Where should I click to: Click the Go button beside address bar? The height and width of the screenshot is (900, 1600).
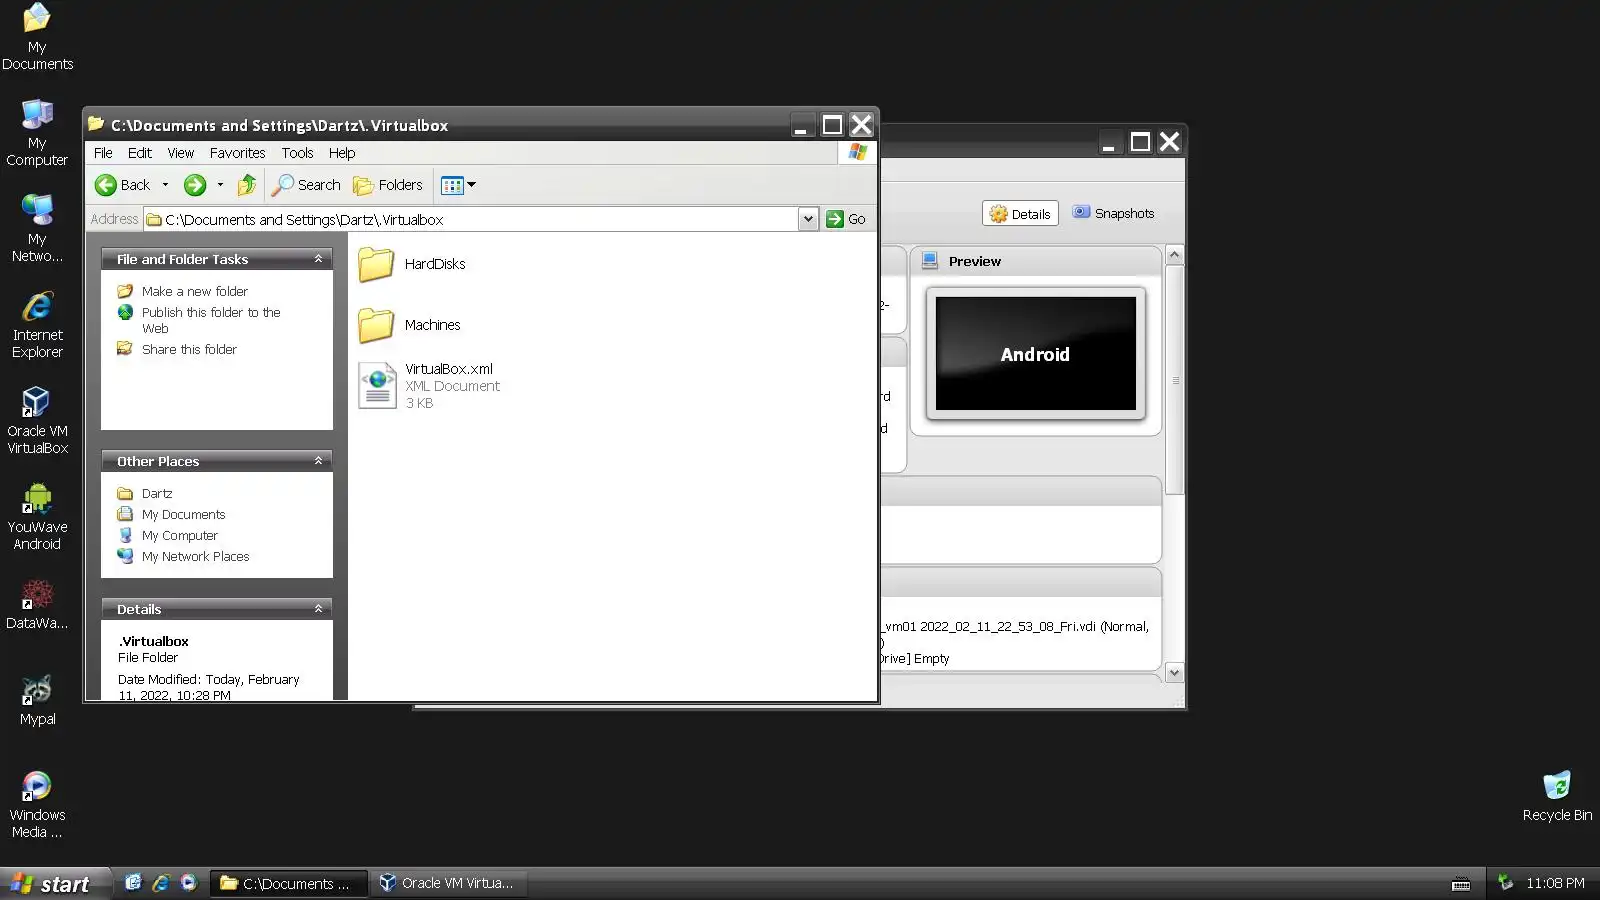pos(846,219)
